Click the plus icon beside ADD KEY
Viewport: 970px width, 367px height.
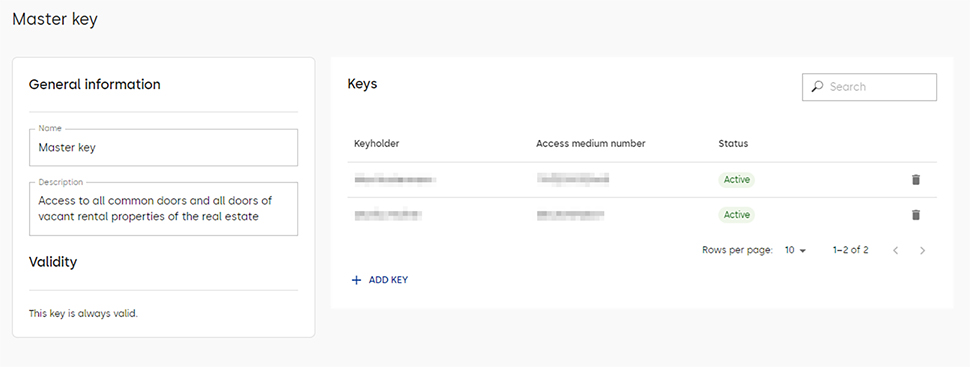356,280
